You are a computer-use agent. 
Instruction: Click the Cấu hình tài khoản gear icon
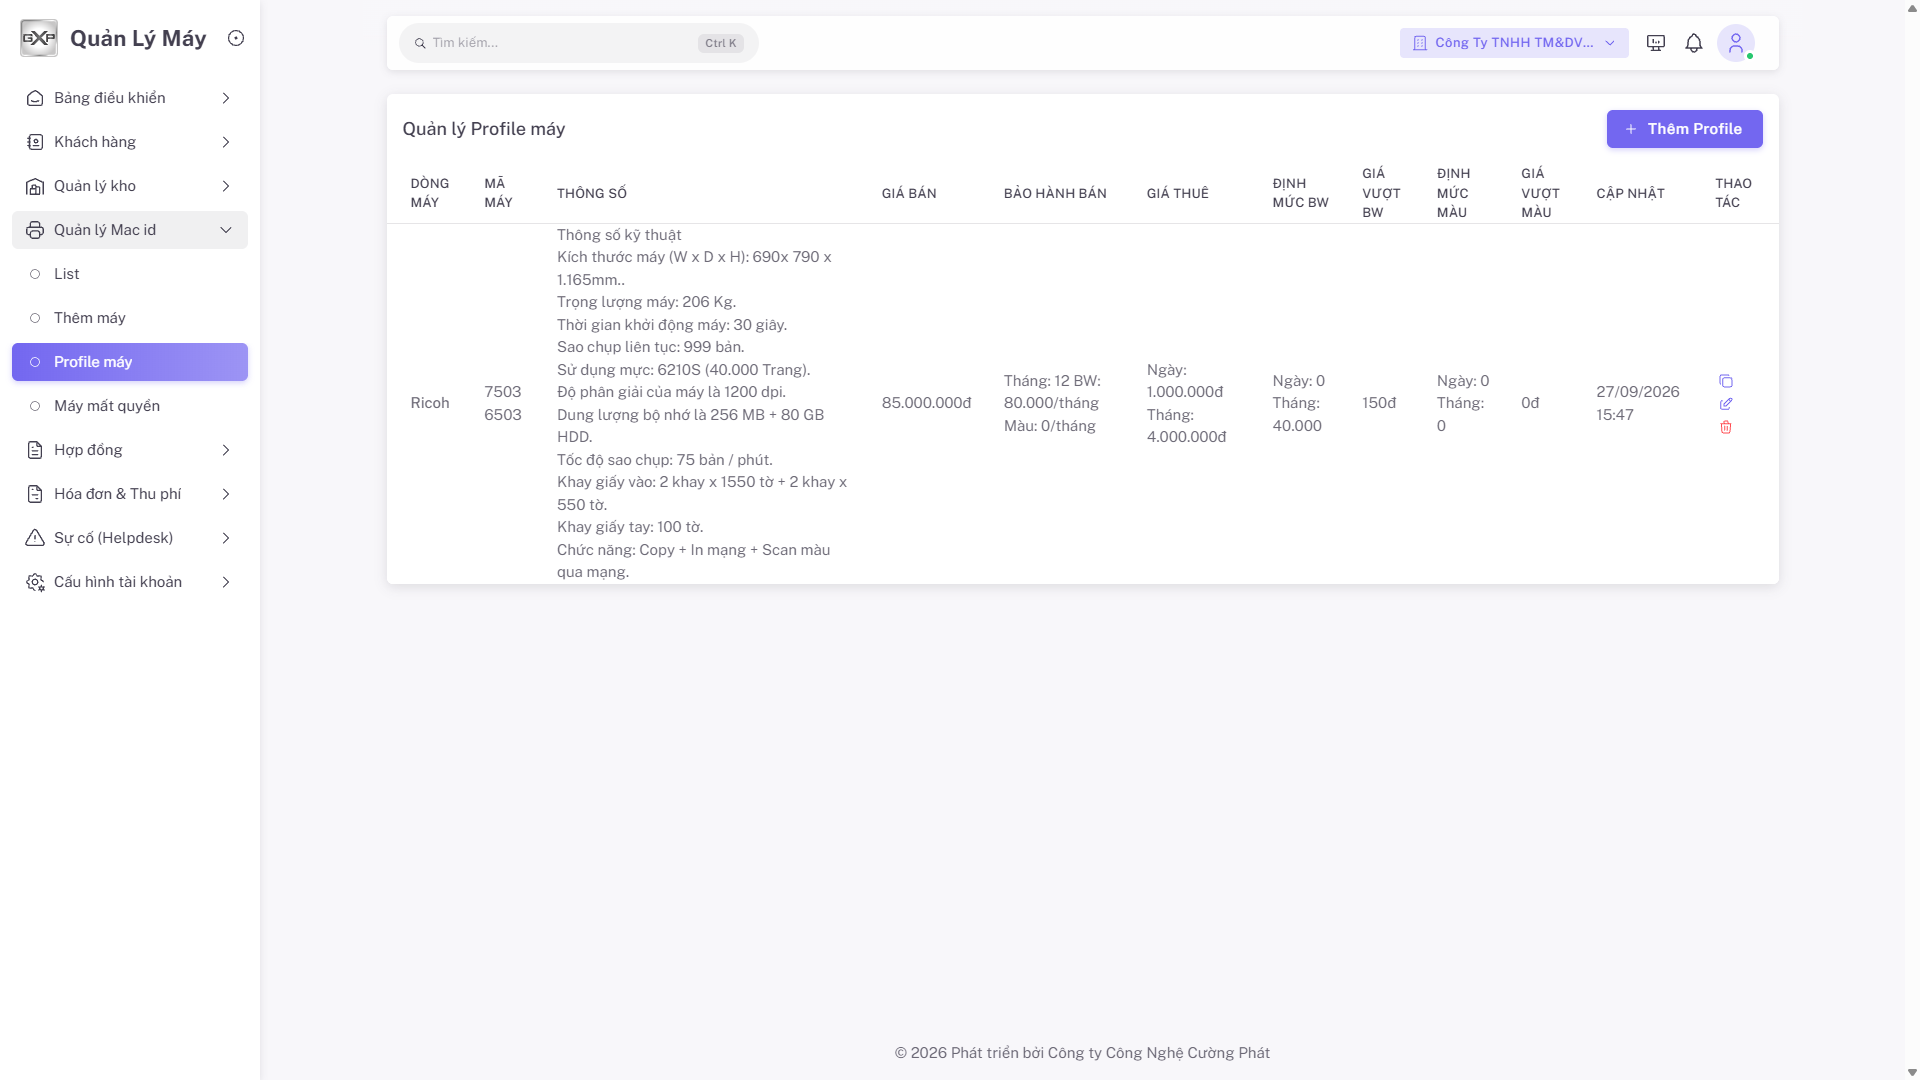35,582
